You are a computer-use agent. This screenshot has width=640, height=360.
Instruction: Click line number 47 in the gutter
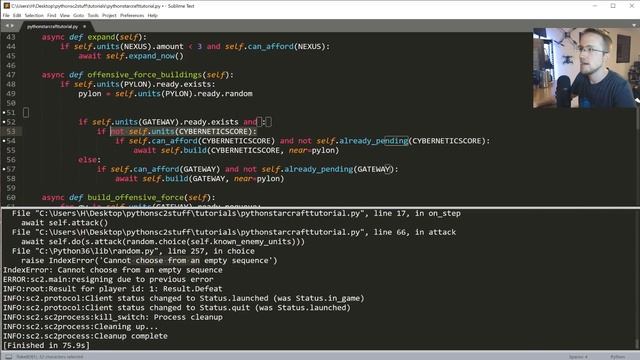point(11,75)
